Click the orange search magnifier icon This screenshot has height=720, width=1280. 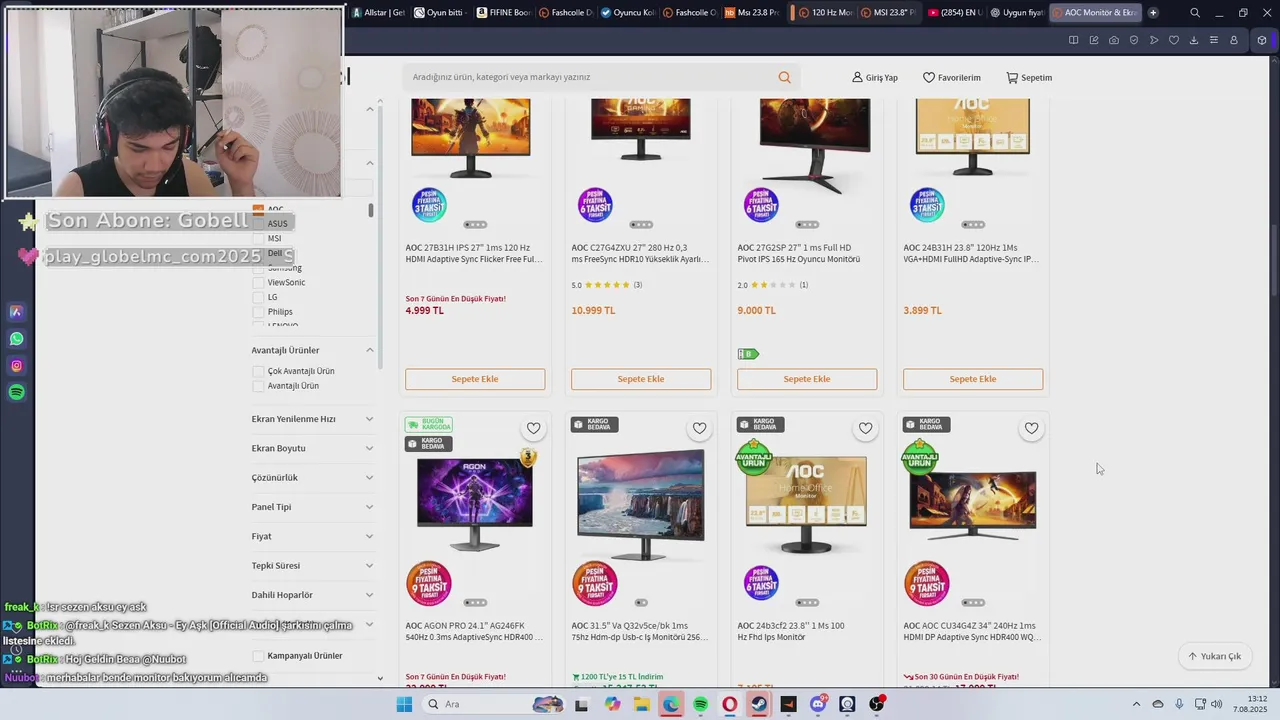point(784,77)
